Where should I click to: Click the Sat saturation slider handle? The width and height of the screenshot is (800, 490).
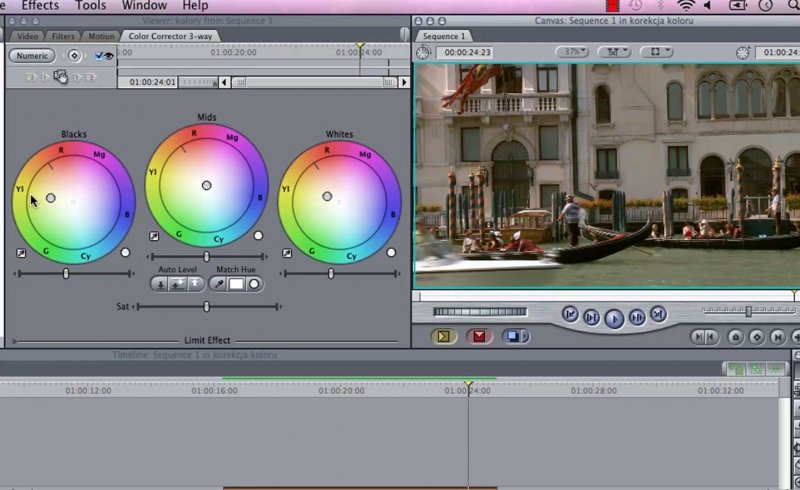(207, 307)
